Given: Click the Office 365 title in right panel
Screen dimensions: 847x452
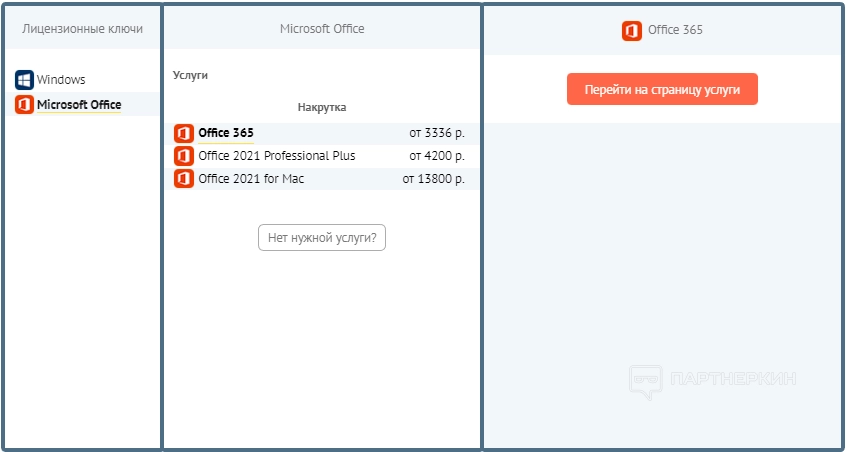Looking at the screenshot, I should [675, 30].
